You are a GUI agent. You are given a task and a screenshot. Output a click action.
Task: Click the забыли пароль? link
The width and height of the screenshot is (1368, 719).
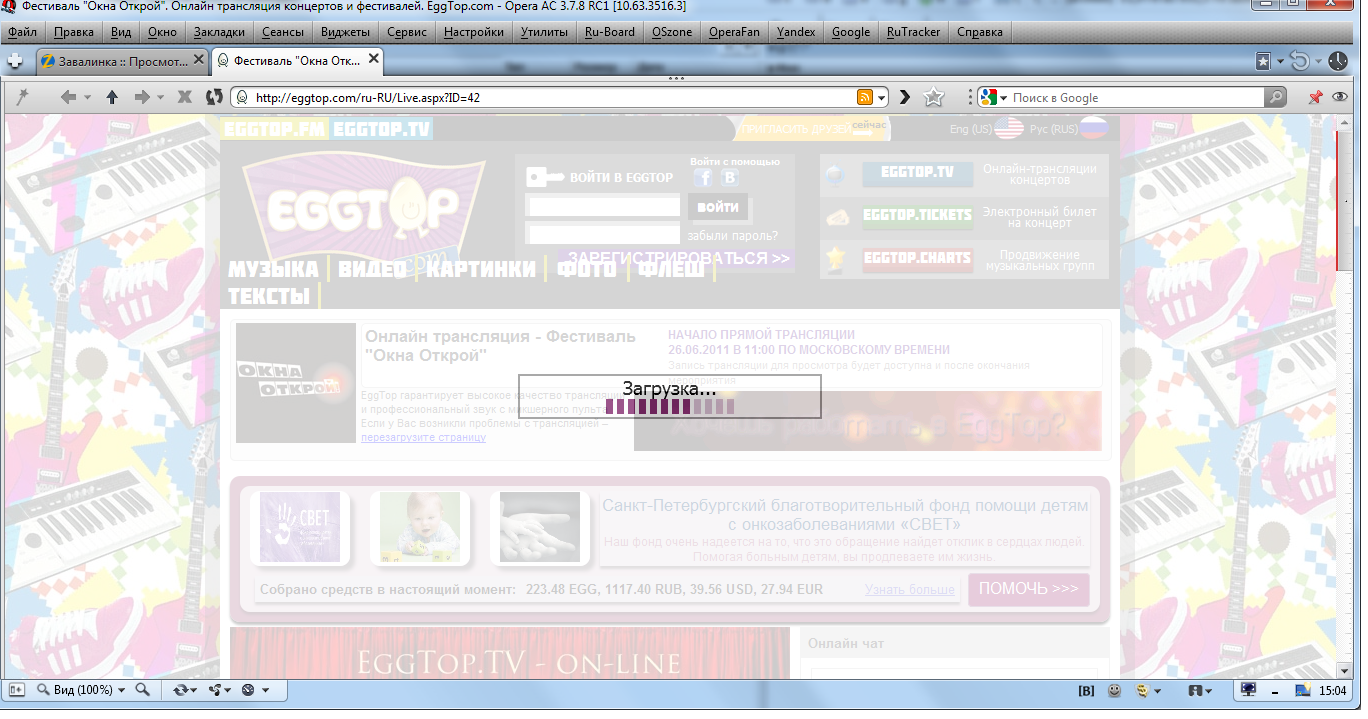pos(733,236)
